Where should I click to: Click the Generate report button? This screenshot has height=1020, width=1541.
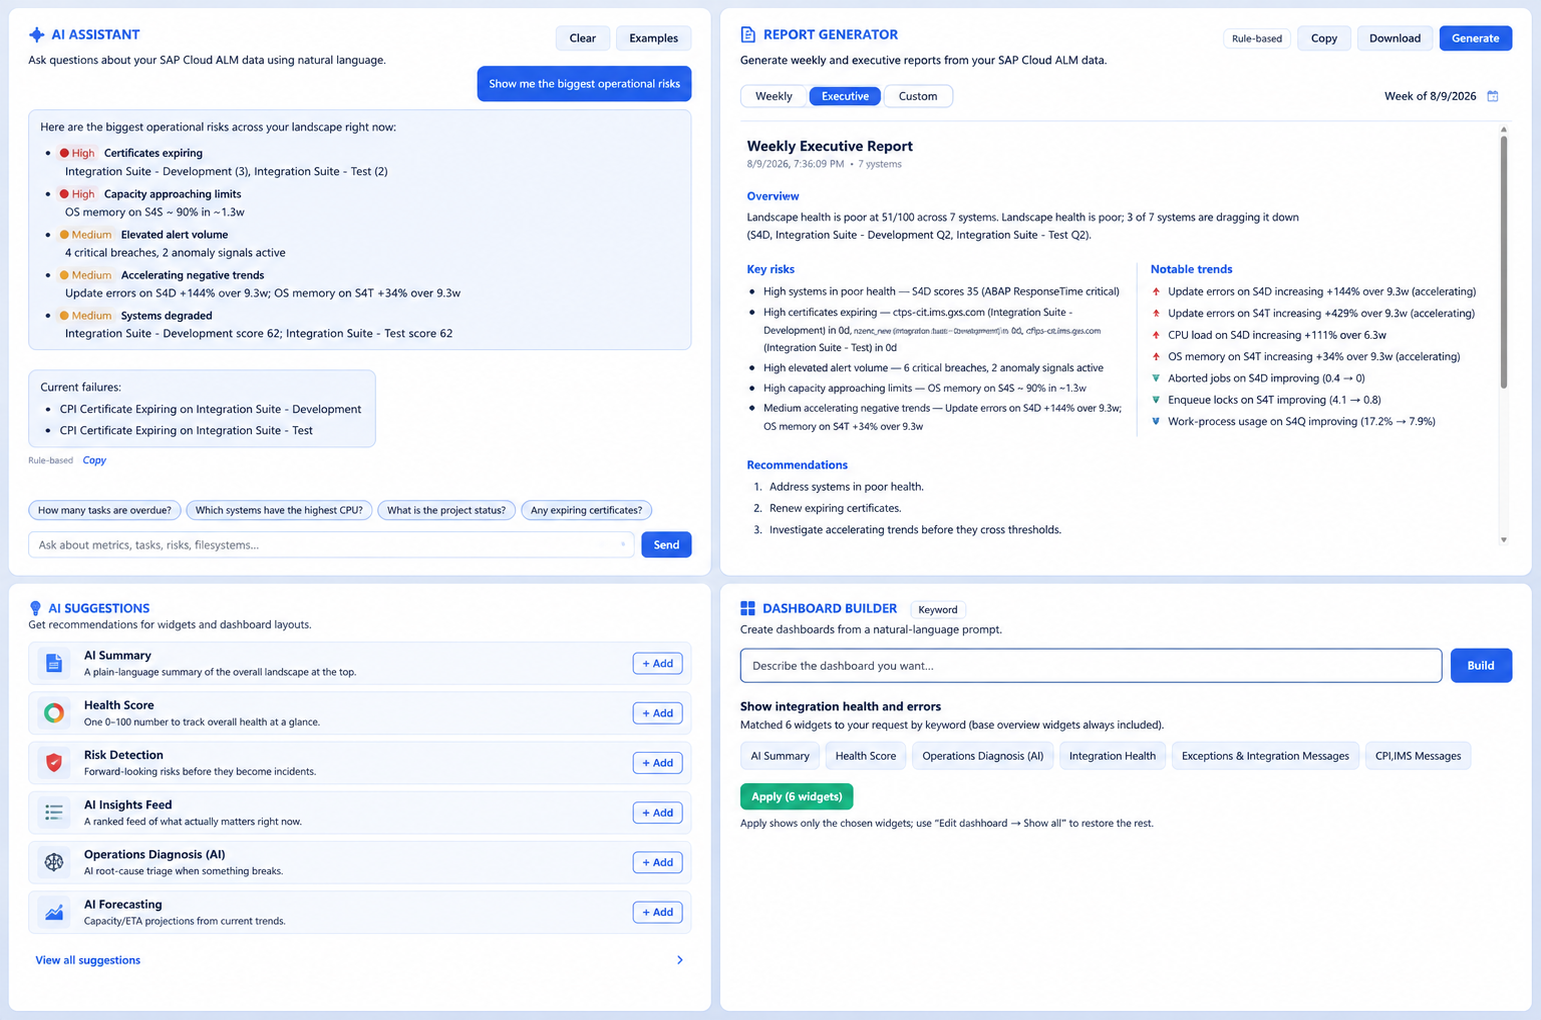(1475, 38)
